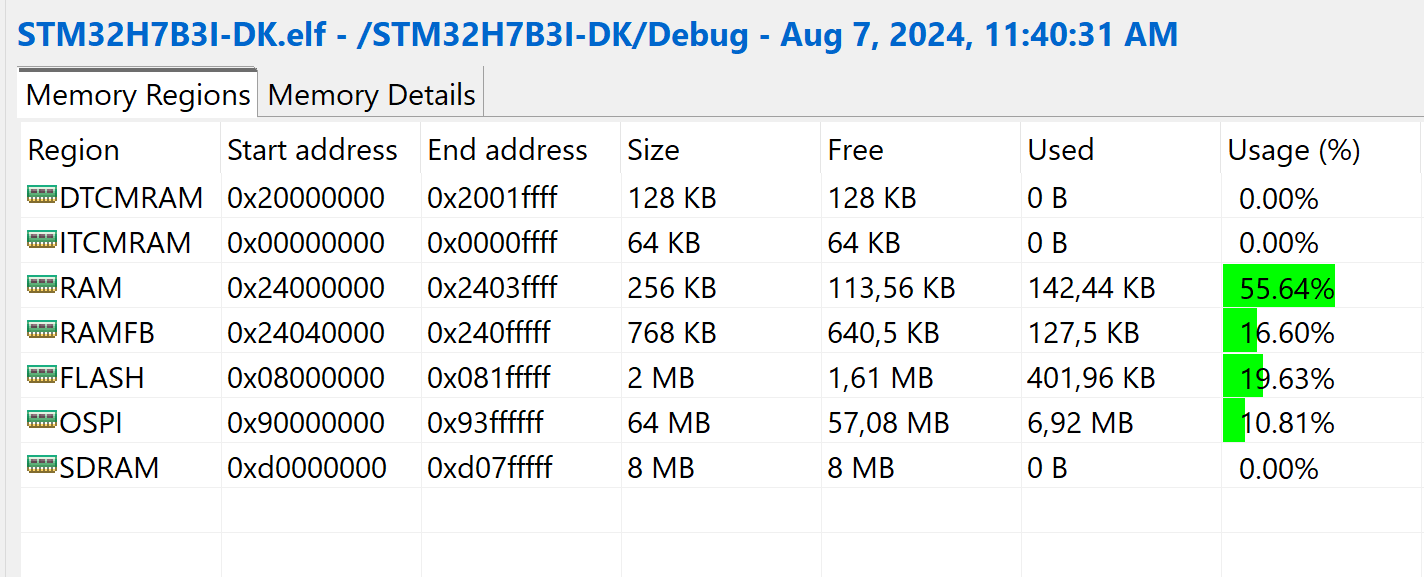Sort by the Usage (%) column header
The height and width of the screenshot is (577, 1424).
point(1294,150)
